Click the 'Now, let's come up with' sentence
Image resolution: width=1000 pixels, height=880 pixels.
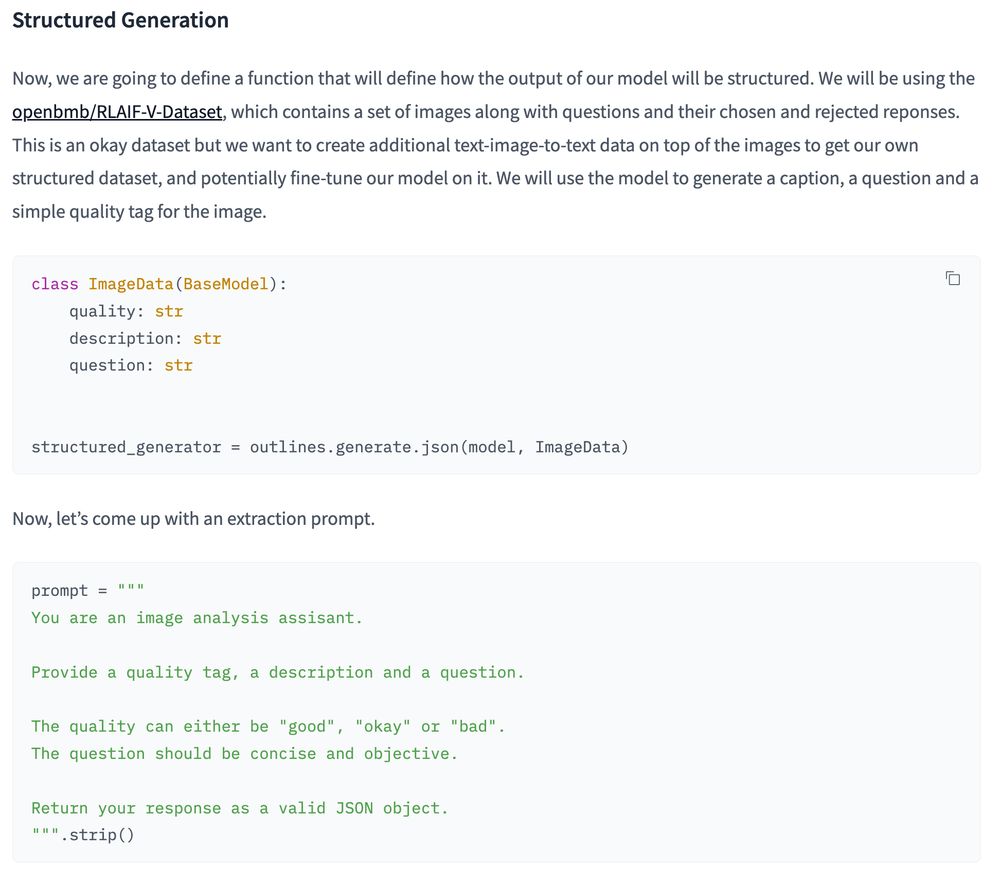(x=193, y=518)
